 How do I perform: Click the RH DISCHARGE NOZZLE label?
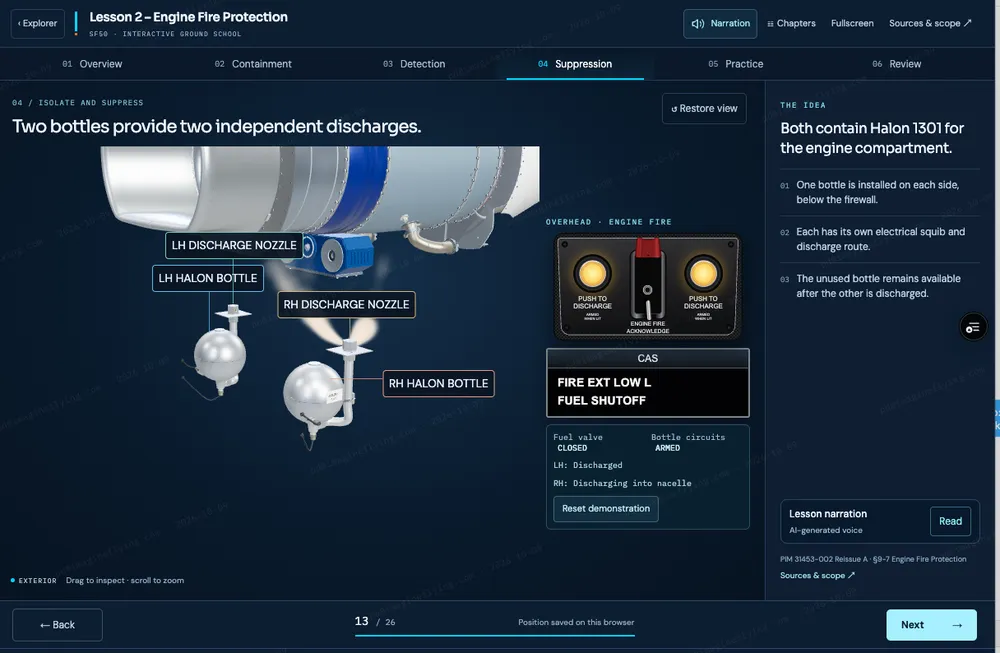[x=346, y=305]
